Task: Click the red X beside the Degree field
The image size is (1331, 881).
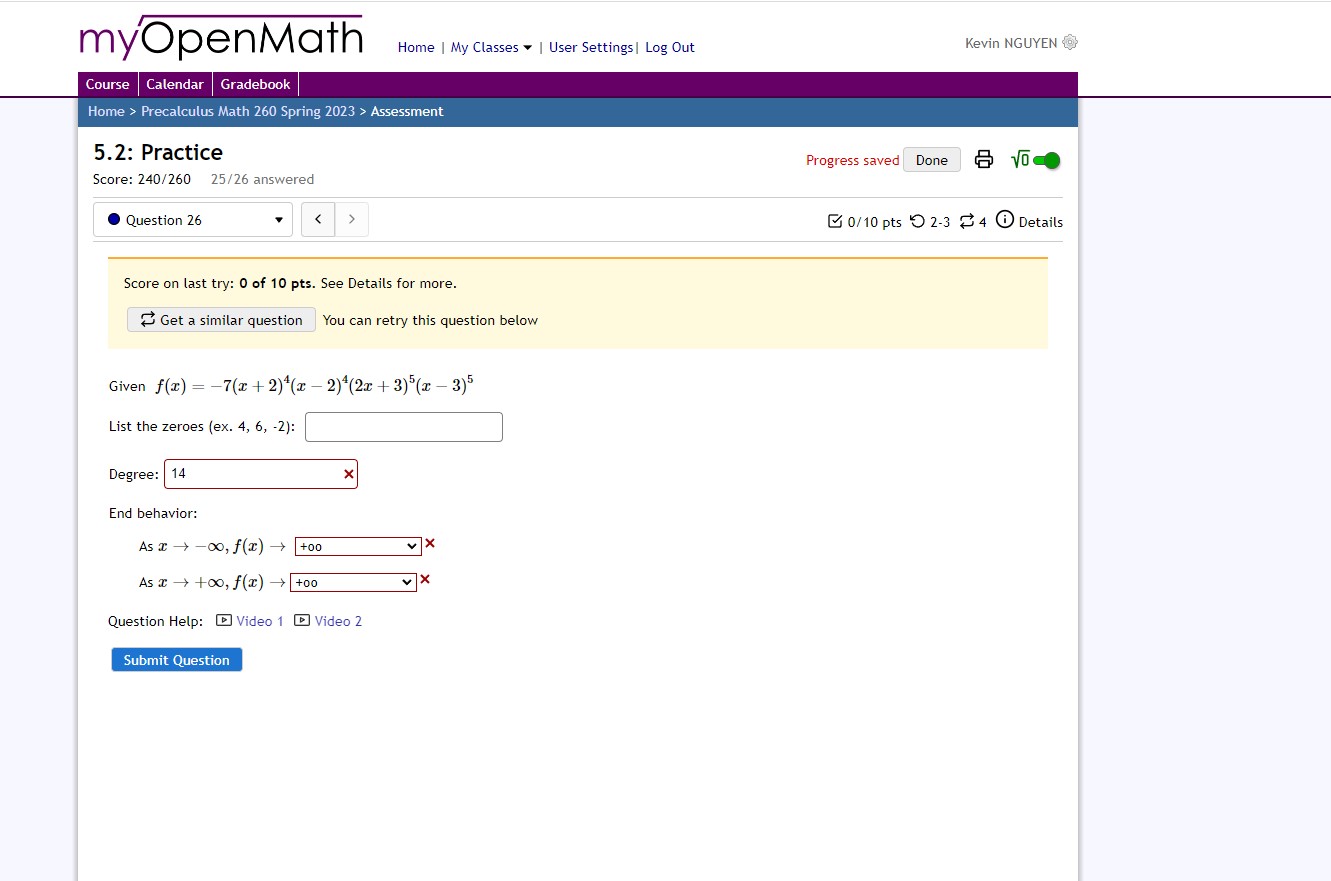Action: pyautogui.click(x=347, y=473)
